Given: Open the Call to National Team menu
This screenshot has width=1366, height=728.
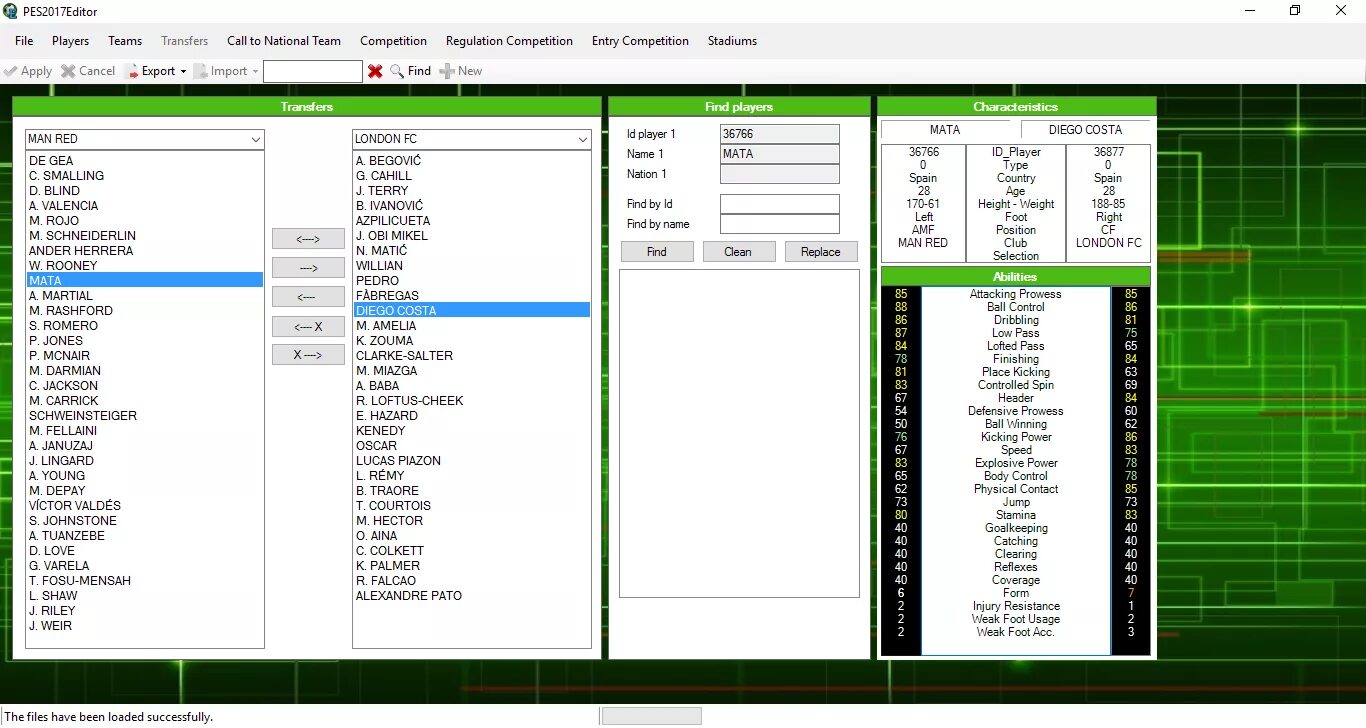Looking at the screenshot, I should (284, 41).
